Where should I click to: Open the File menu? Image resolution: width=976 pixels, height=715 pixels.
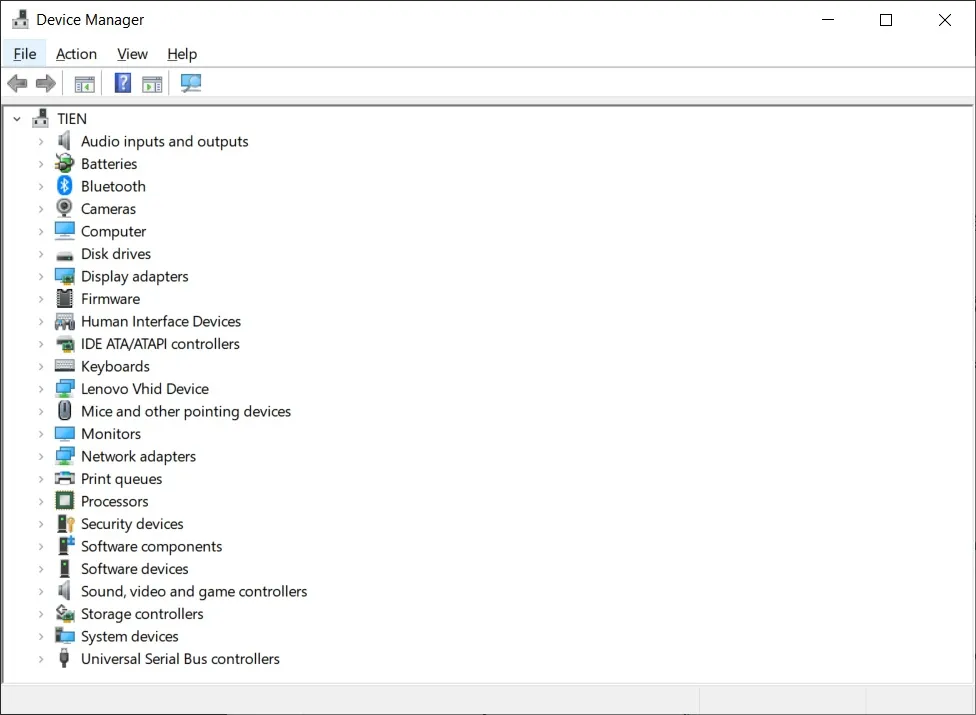(x=24, y=54)
